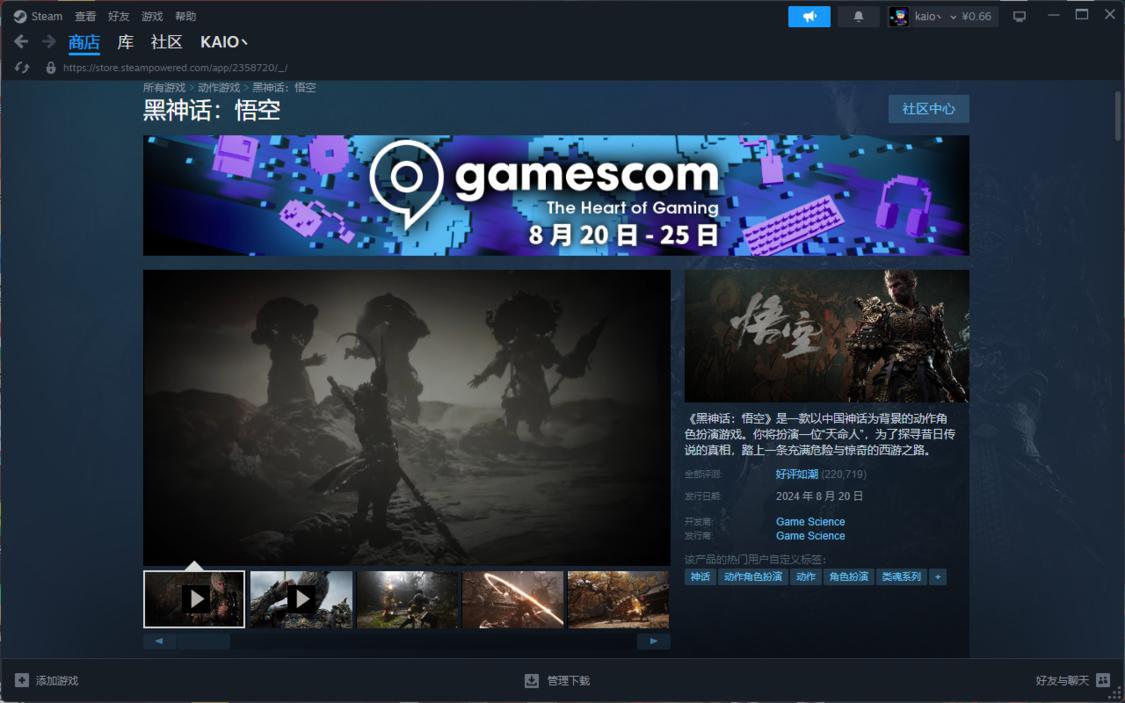Click the ¥0.66 wallet balance
The height and width of the screenshot is (703, 1125).
pos(976,16)
